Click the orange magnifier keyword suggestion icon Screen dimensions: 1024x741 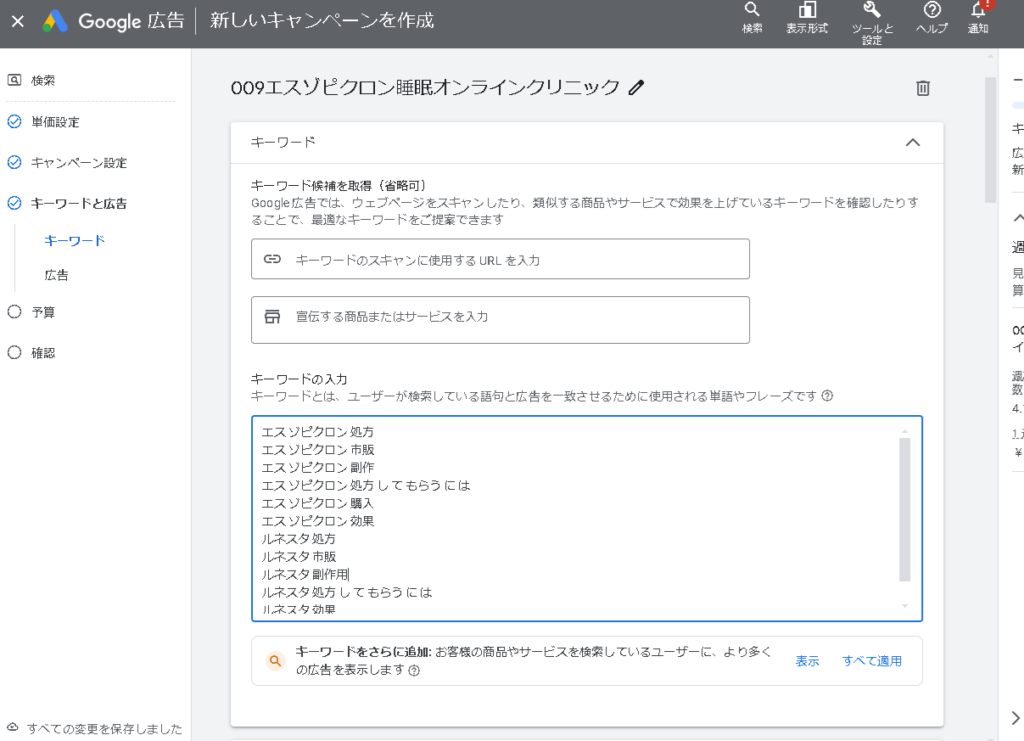click(276, 661)
